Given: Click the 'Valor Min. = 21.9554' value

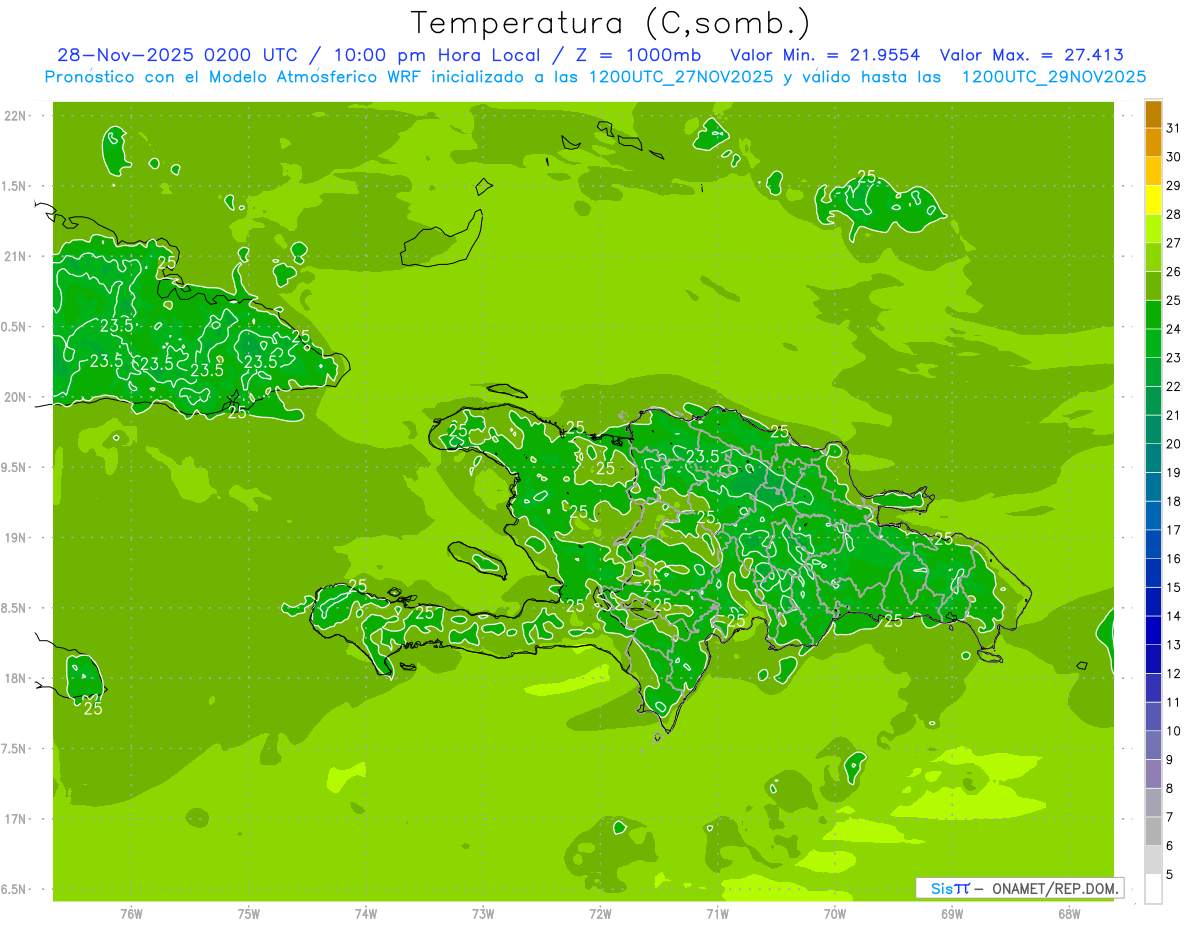Looking at the screenshot, I should point(825,55).
